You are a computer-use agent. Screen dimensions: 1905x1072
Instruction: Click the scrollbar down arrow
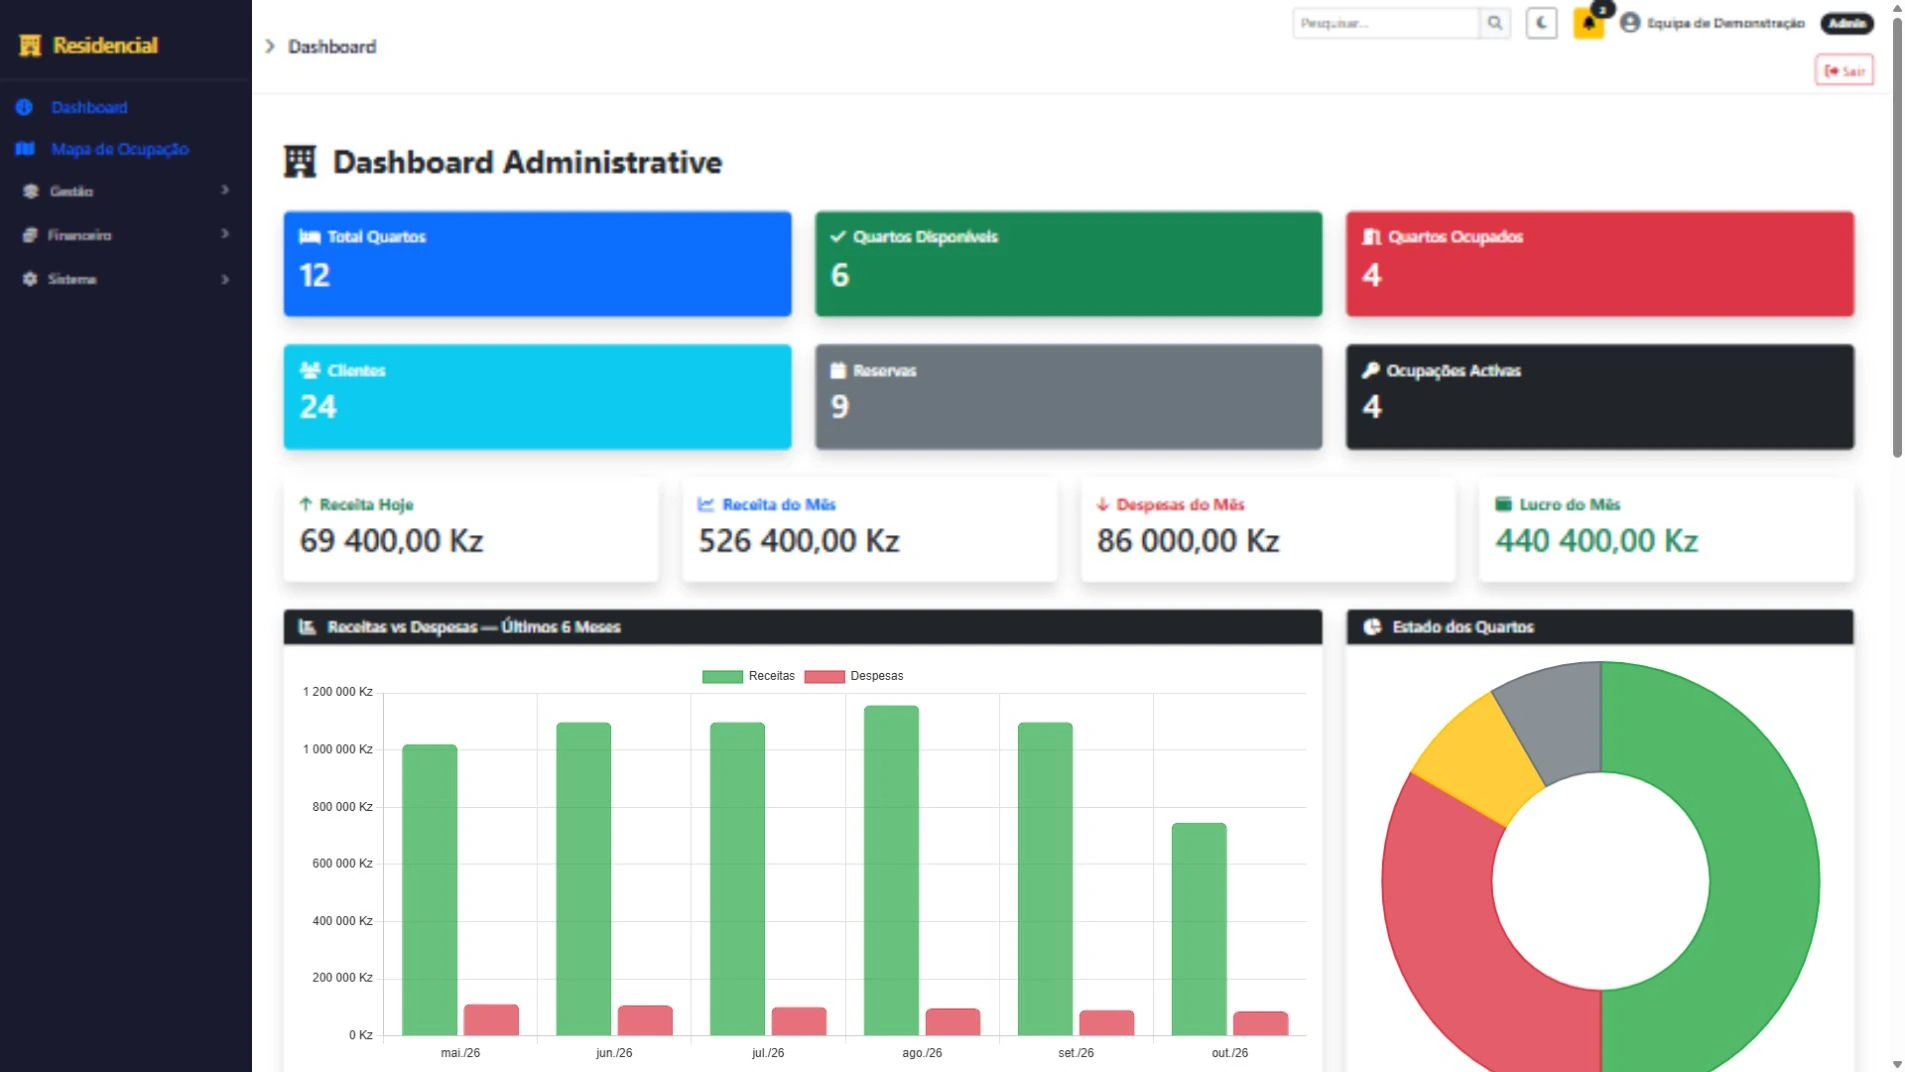point(1897,1064)
